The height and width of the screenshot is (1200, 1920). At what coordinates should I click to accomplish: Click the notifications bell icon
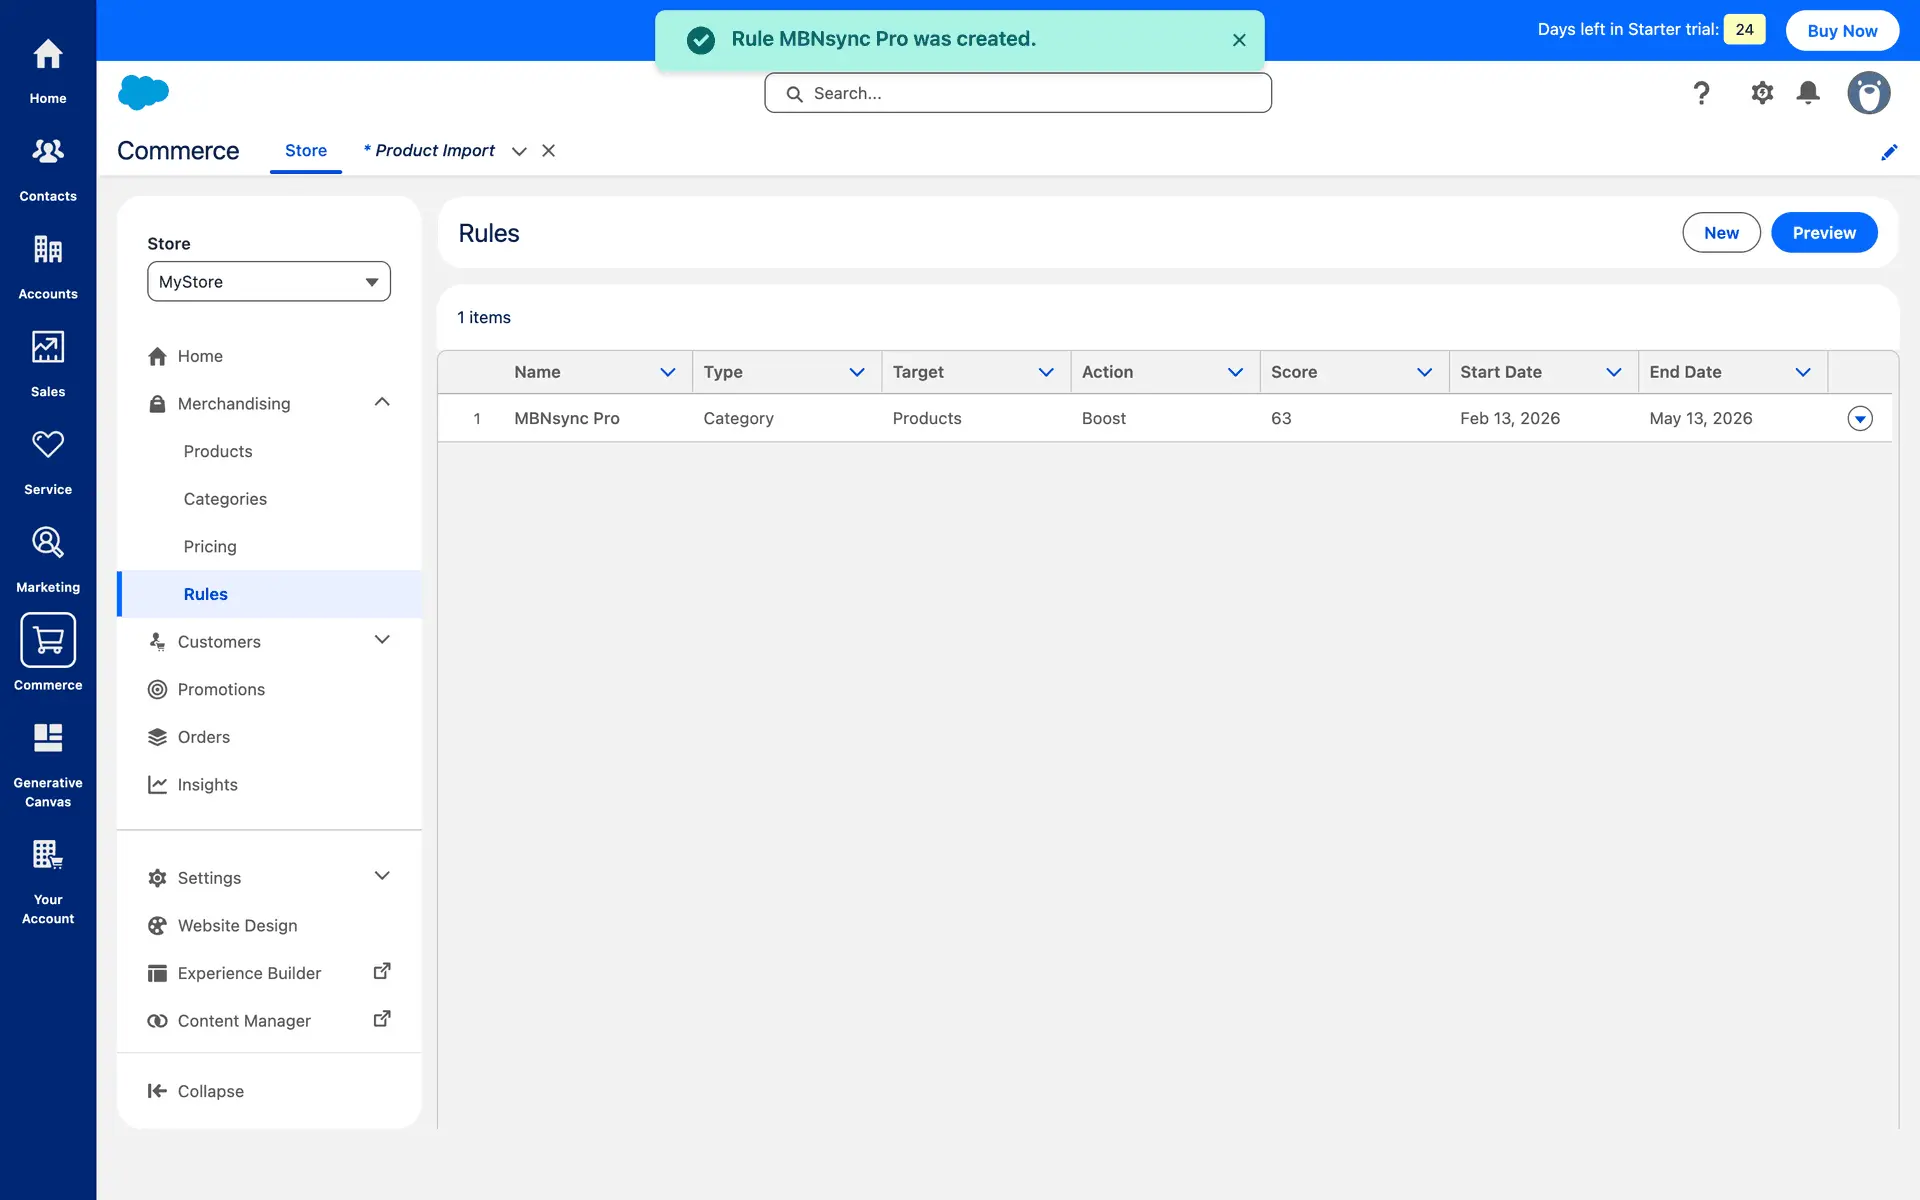(1808, 93)
